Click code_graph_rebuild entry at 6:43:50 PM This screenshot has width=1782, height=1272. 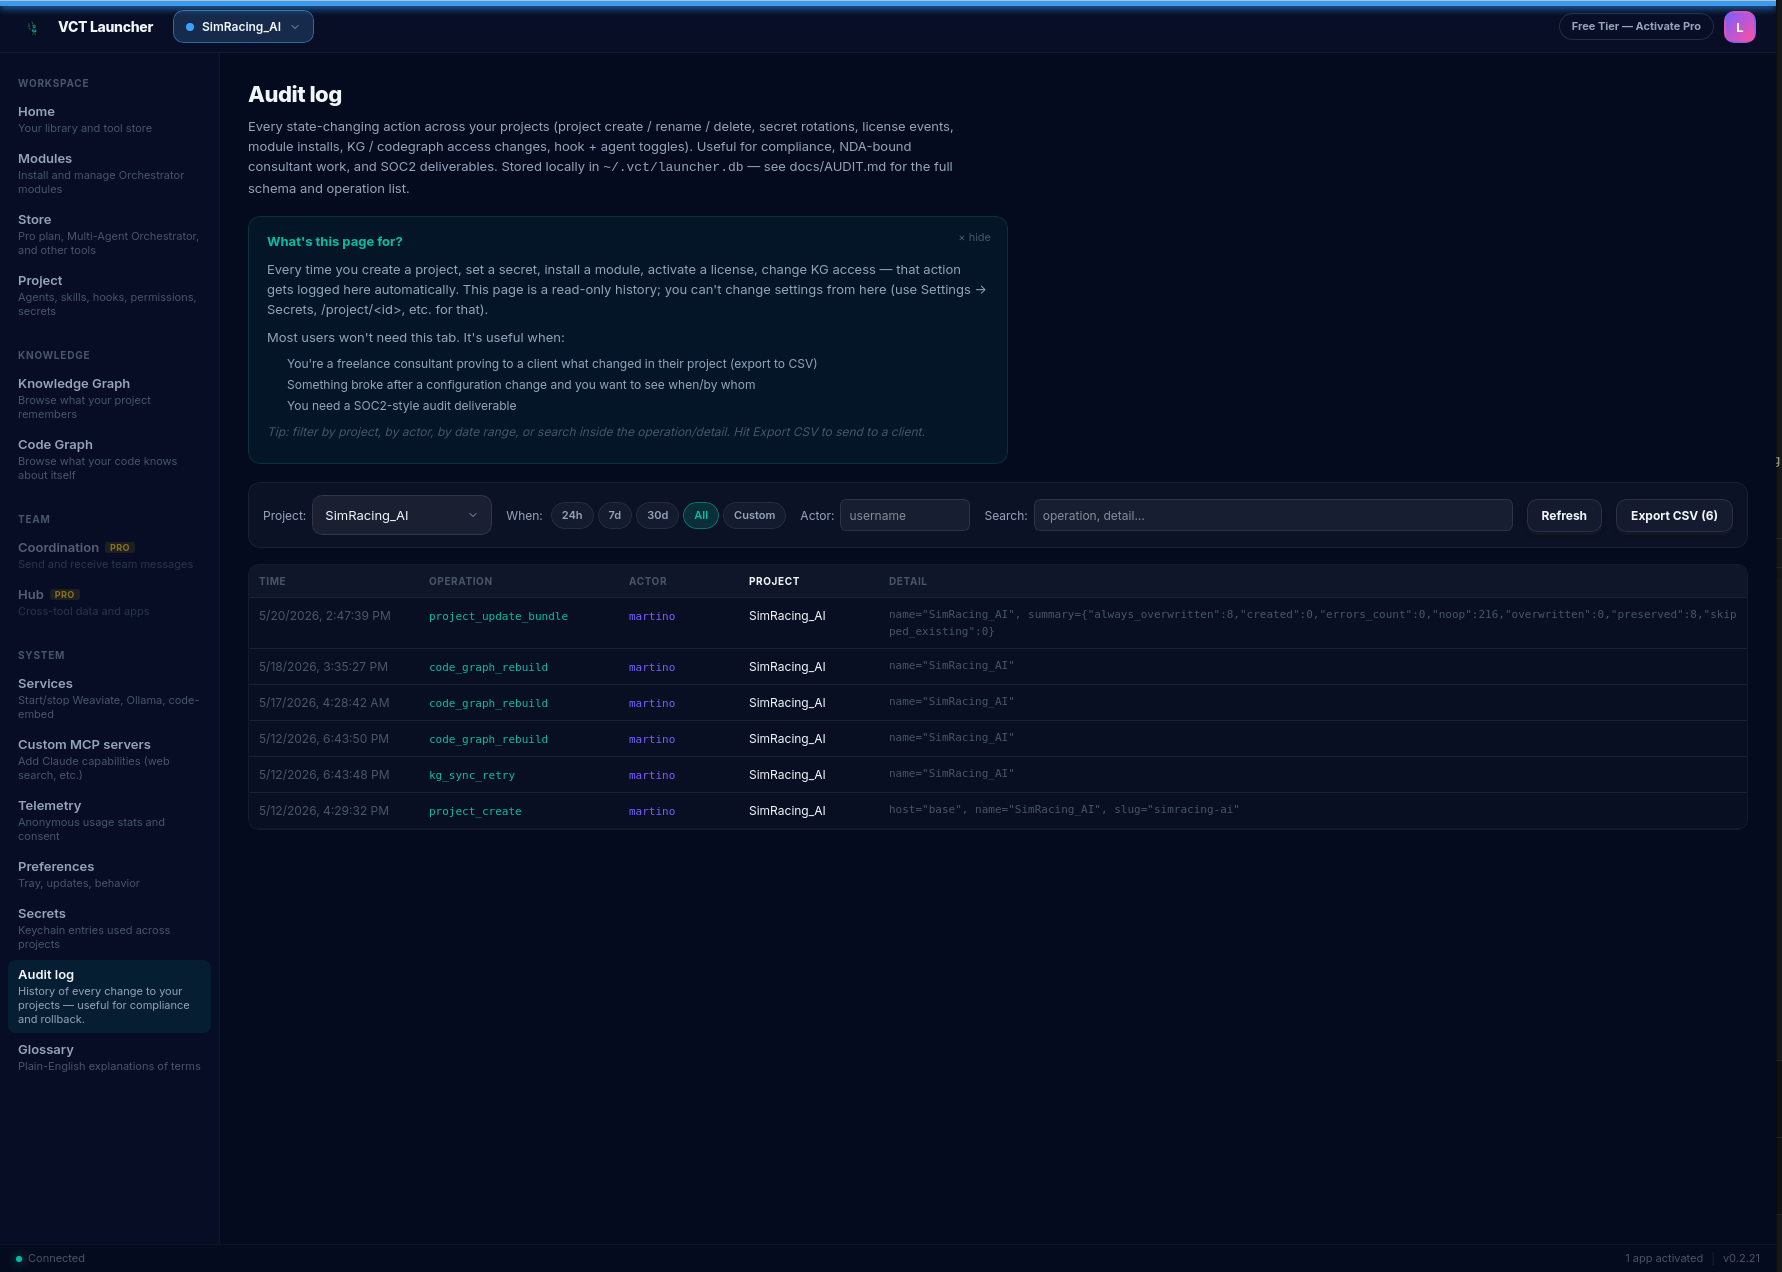[x=488, y=739]
